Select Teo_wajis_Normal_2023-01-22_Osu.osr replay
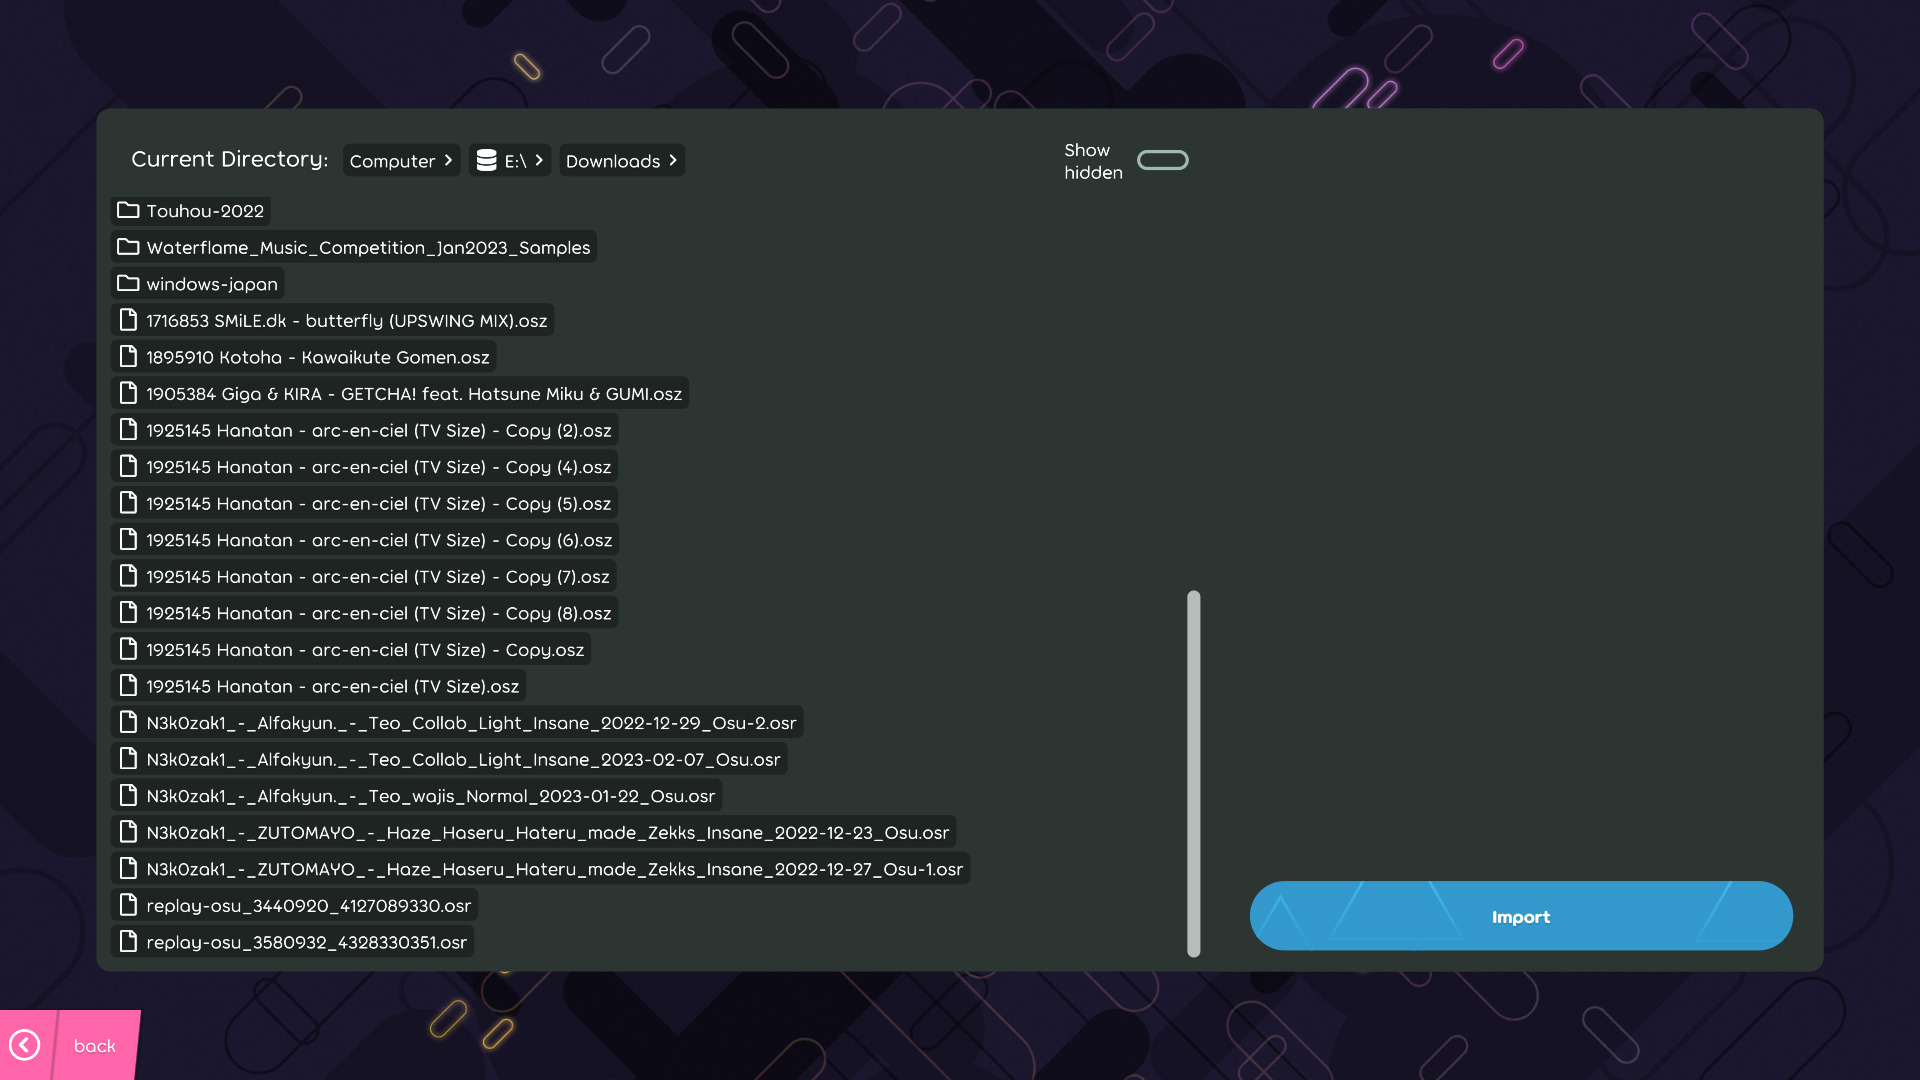The image size is (1920, 1080). coord(417,796)
